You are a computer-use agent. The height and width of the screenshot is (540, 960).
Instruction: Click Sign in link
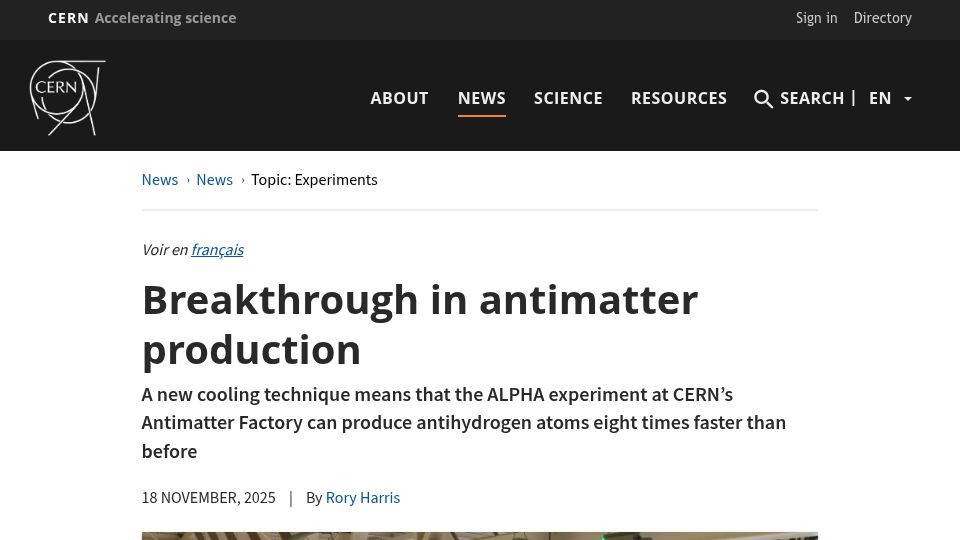816,18
